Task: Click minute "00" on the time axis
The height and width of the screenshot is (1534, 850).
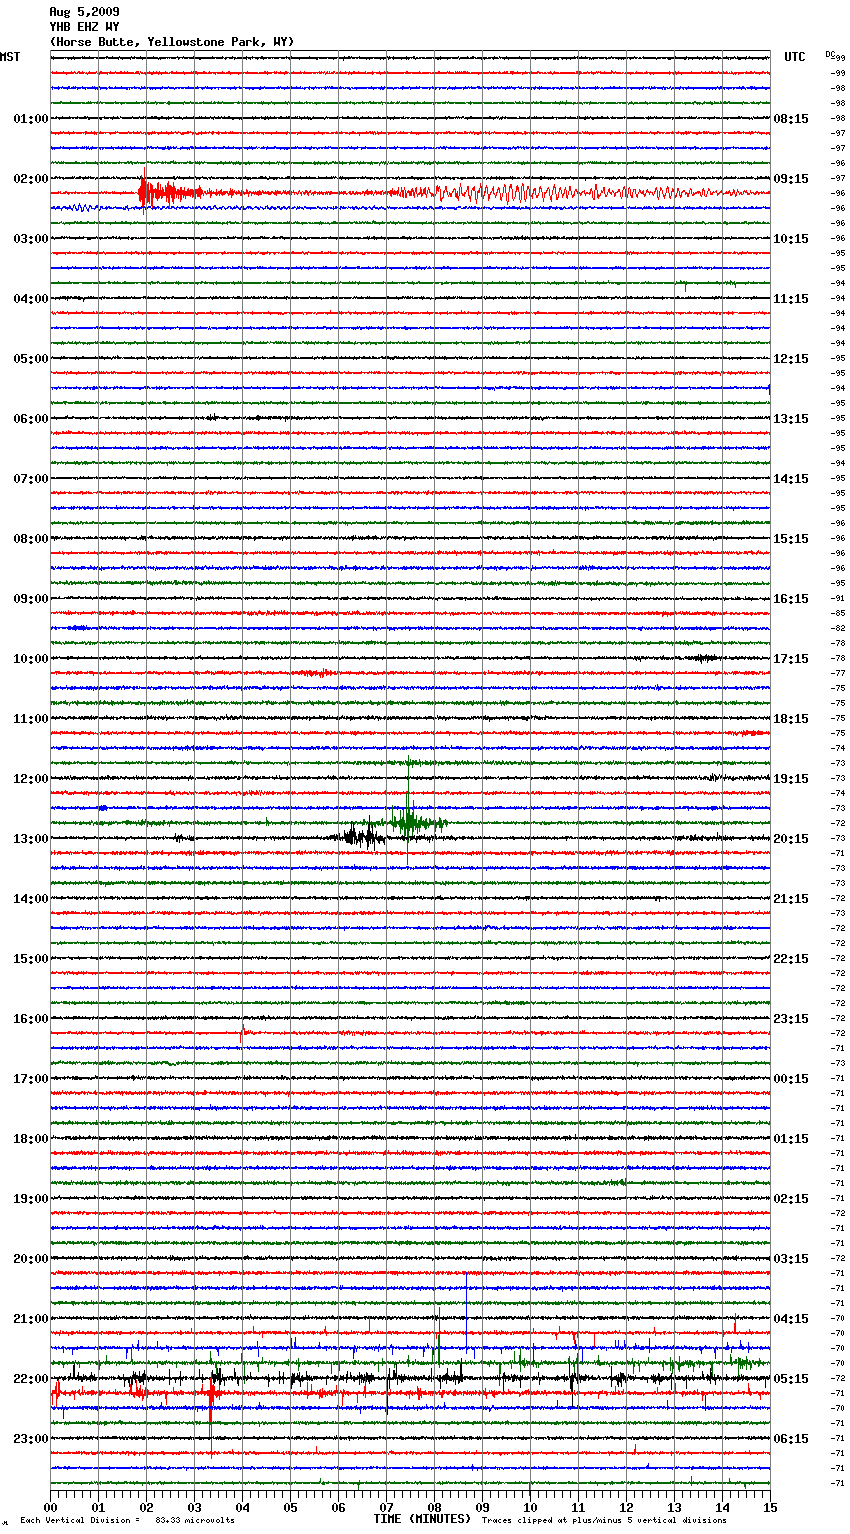Action: pos(51,1507)
